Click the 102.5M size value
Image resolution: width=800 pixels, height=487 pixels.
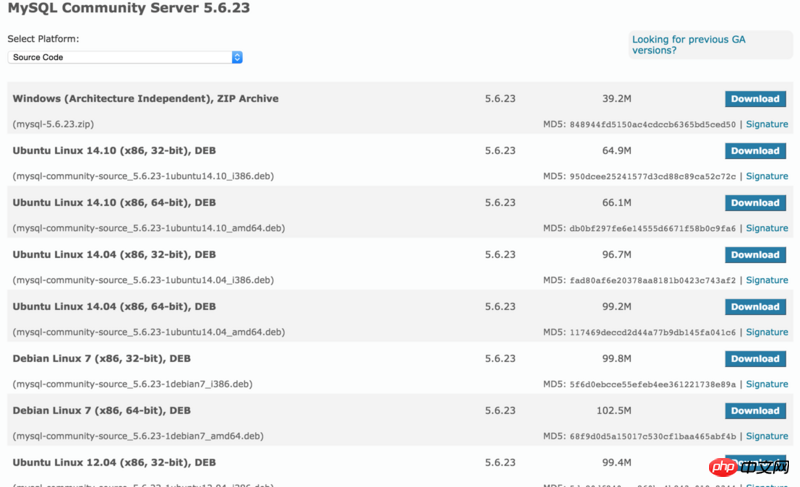[x=614, y=411]
